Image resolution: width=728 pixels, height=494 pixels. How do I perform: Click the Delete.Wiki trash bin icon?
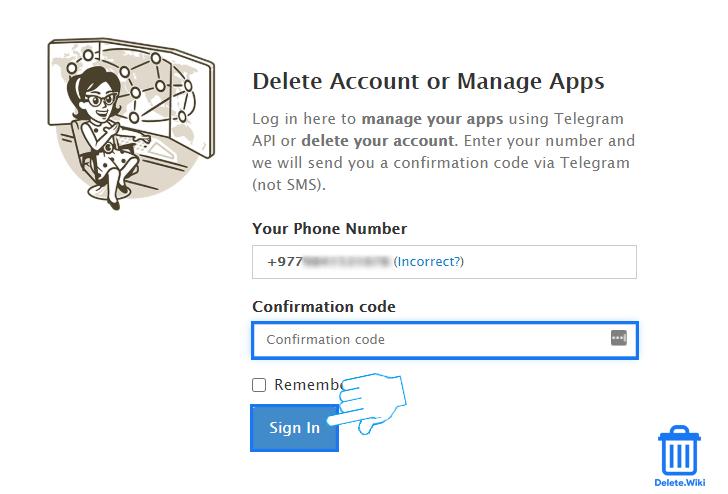click(x=679, y=452)
